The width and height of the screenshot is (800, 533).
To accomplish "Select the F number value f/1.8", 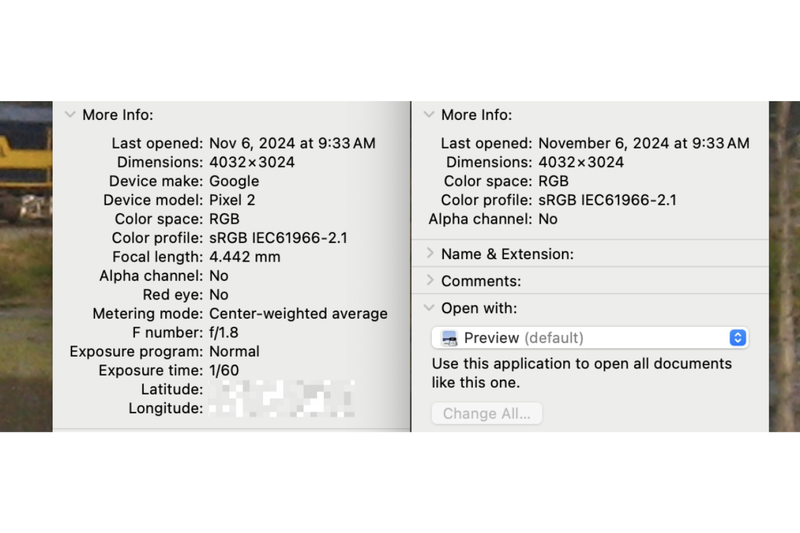I will [224, 332].
